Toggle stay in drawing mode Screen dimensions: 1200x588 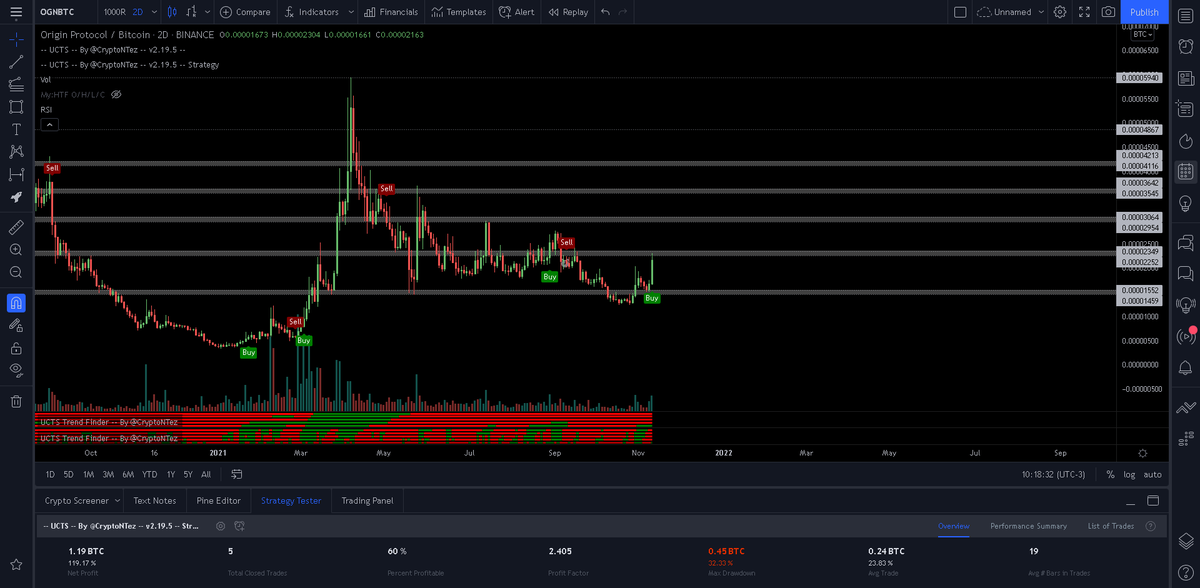point(16,325)
